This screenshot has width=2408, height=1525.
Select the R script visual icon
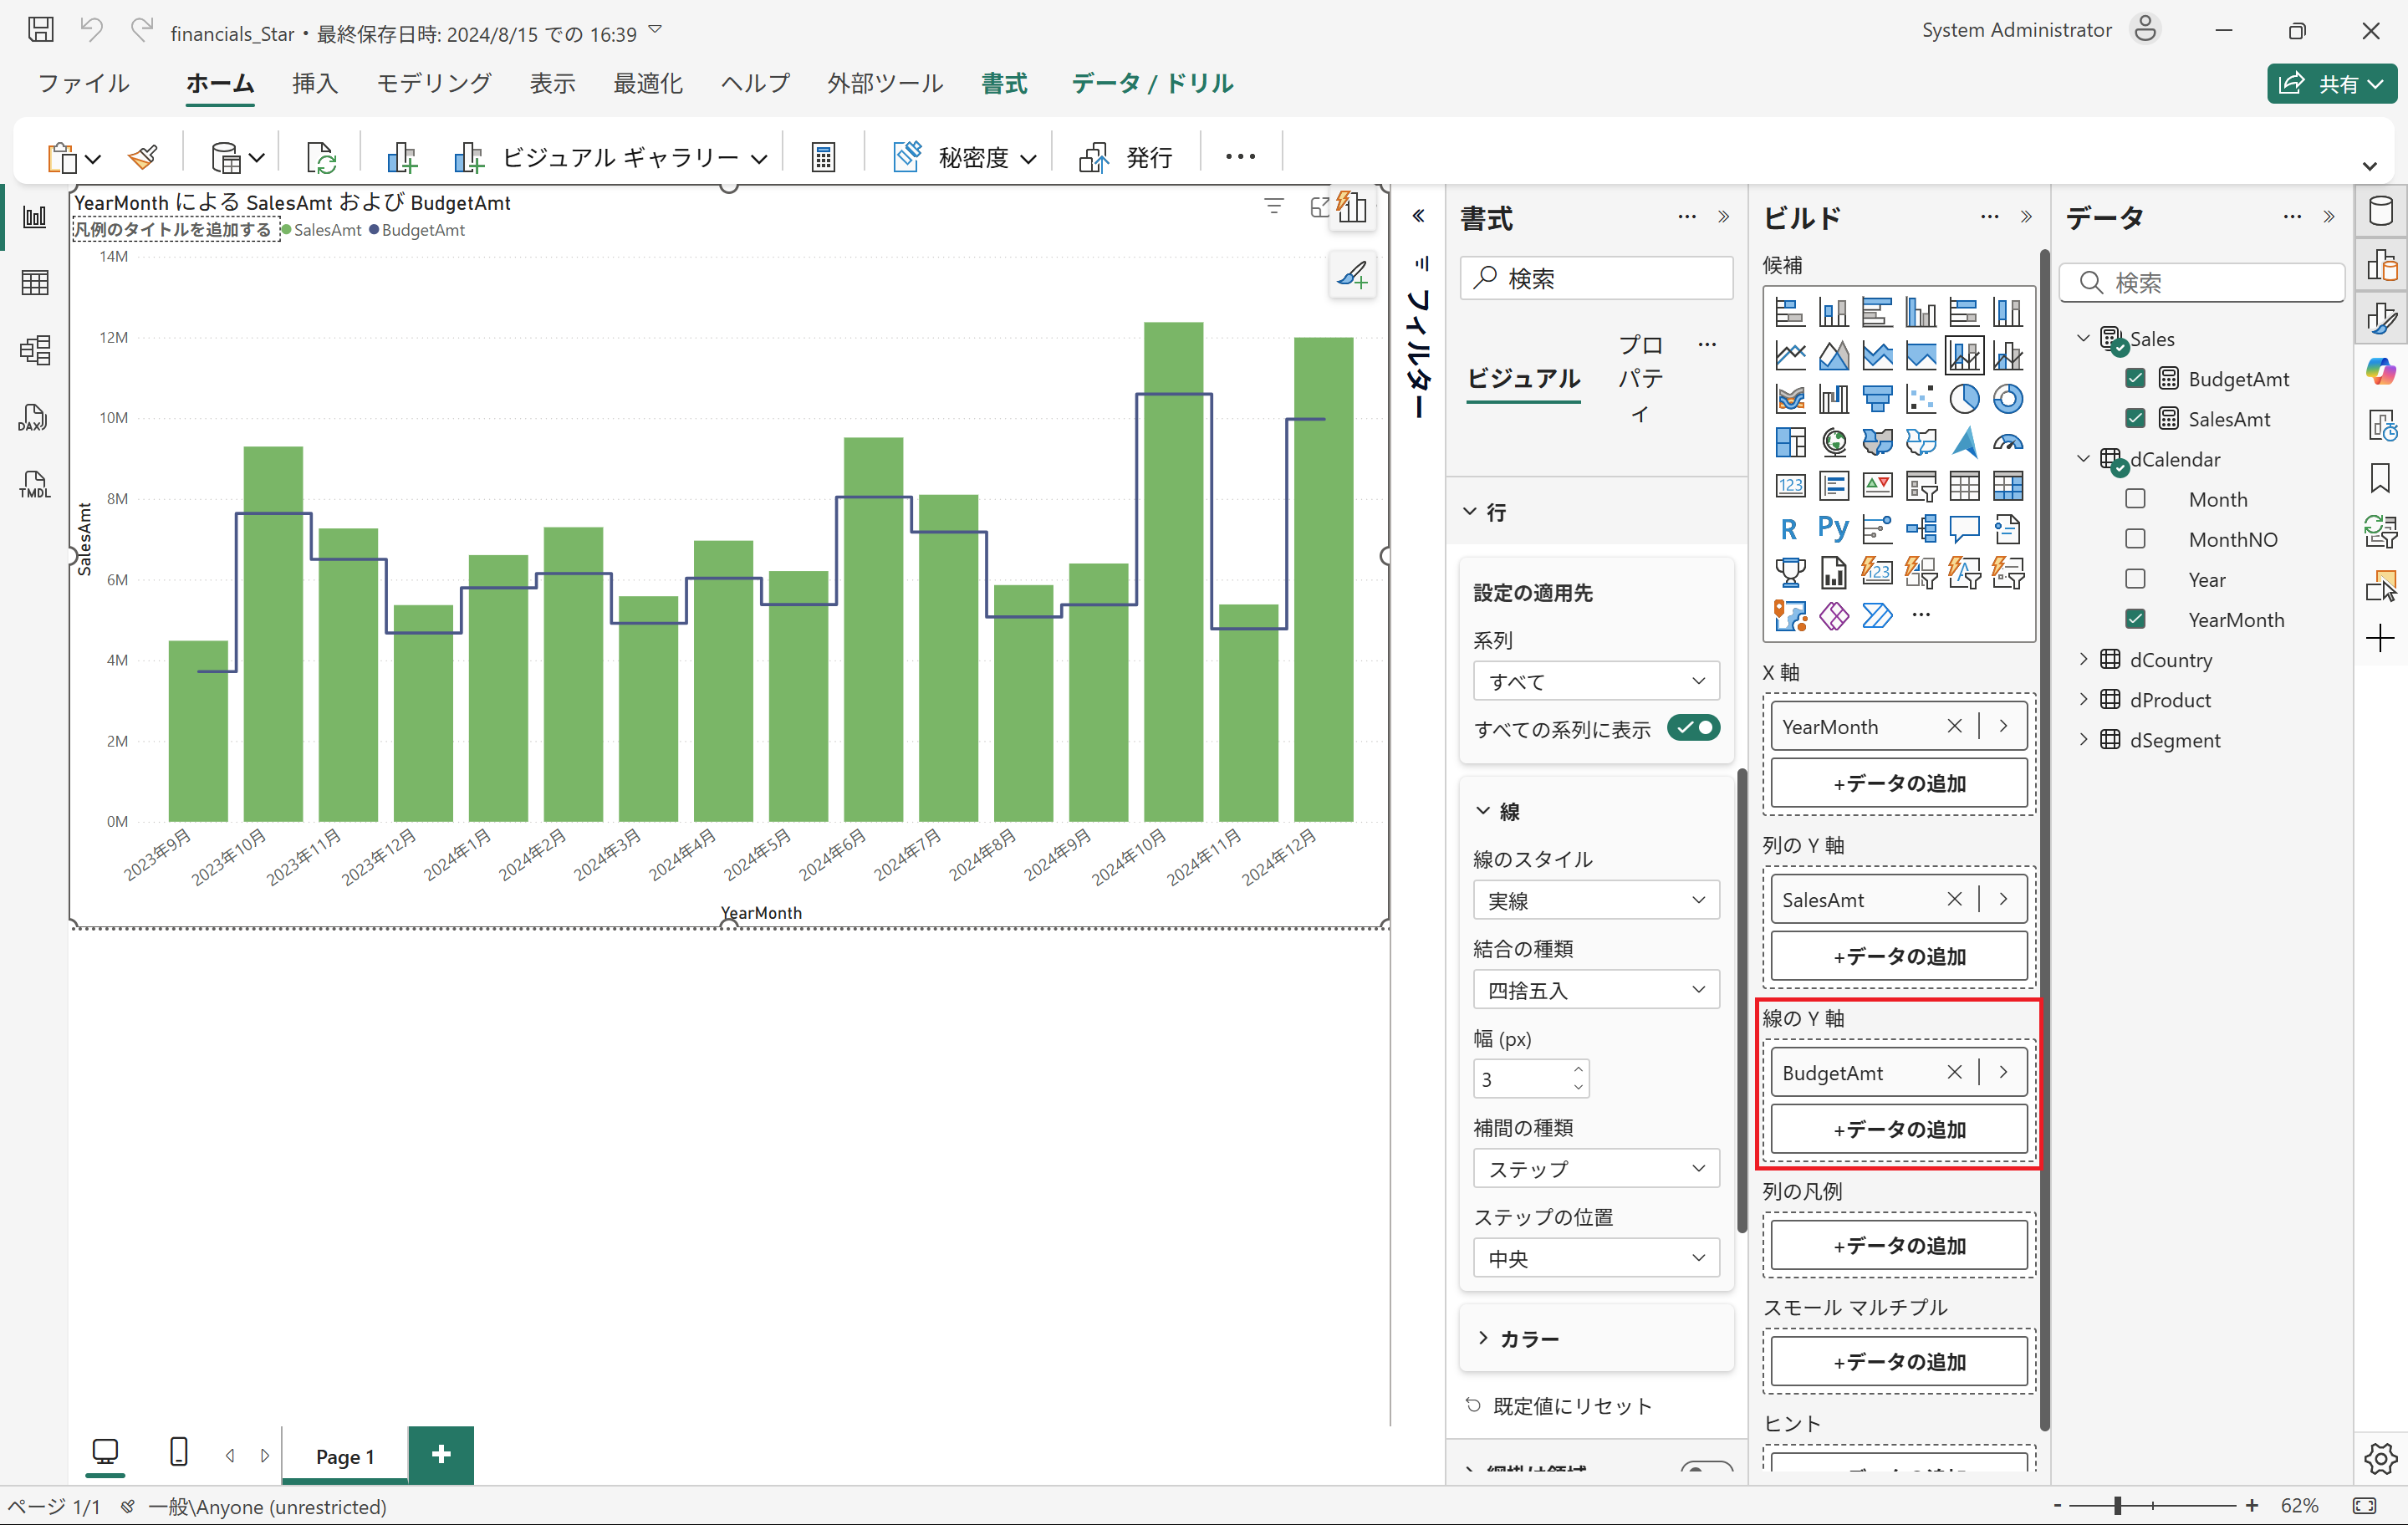1789,528
